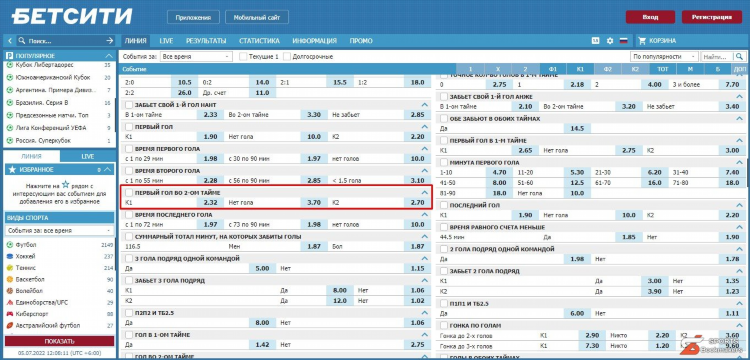Collapse the Время последнего гола market
Image resolution: width=750 pixels, height=360 pixels.
click(x=424, y=215)
